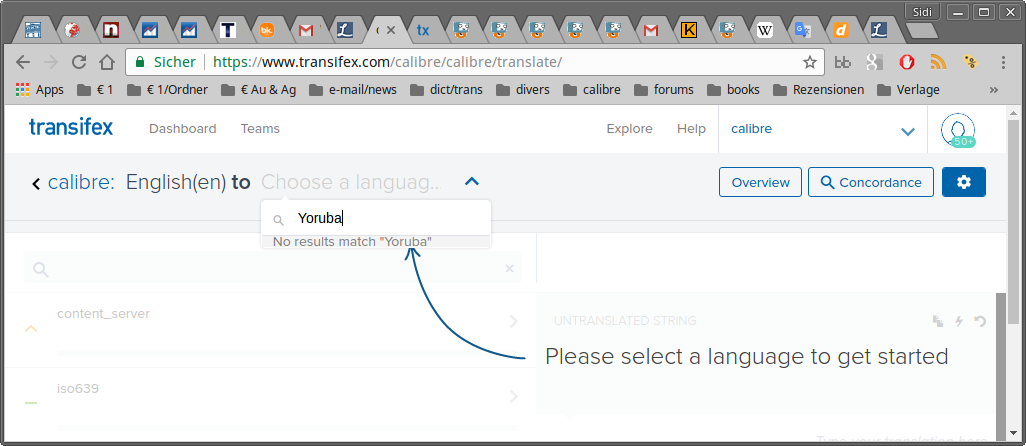Click the undo arrow icon beside Untranslated String

pos(980,321)
